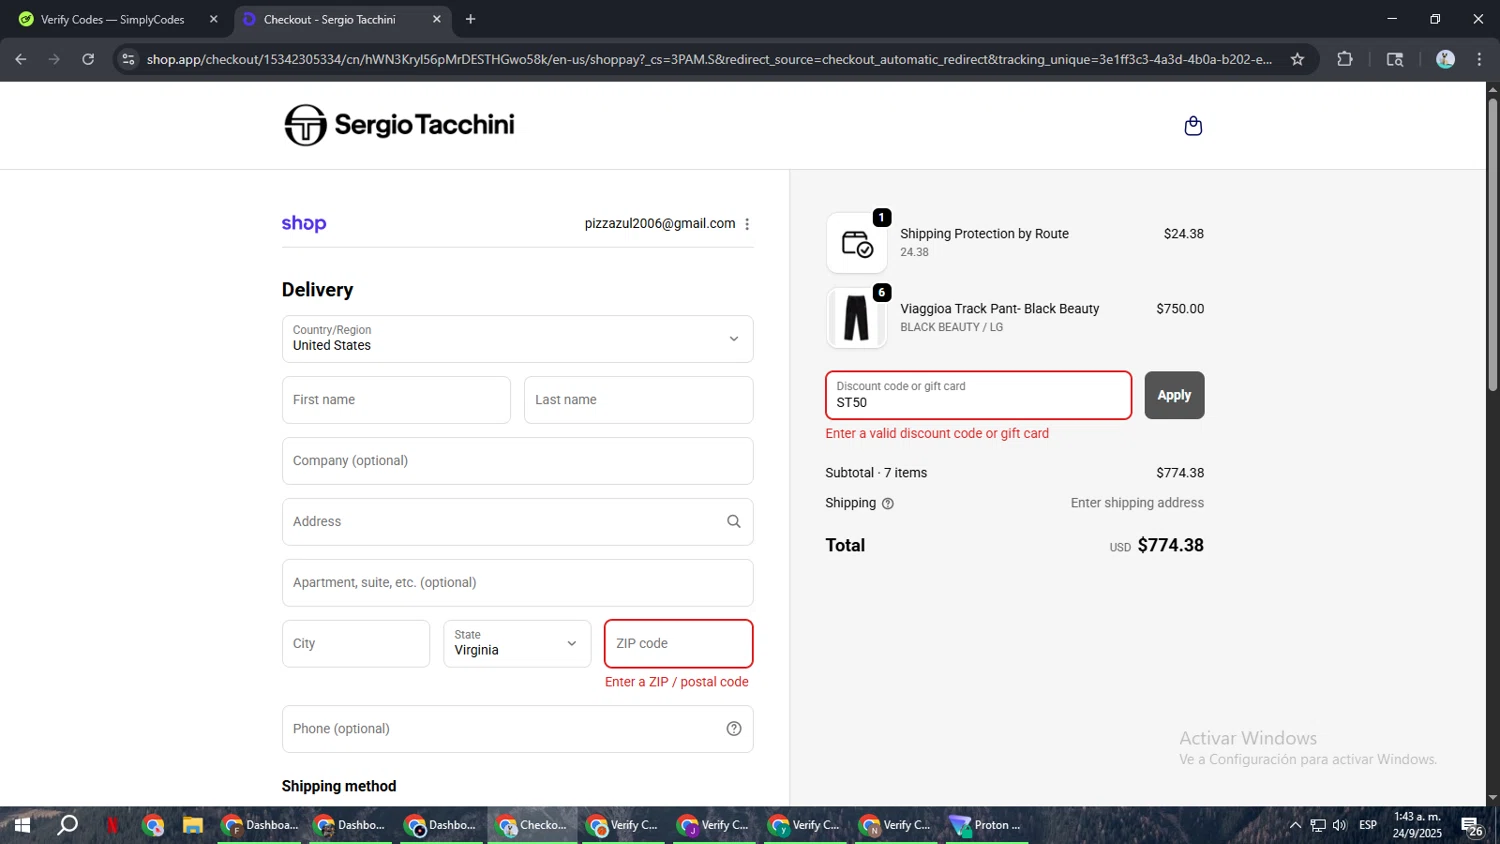Open Chrome three-dot menu

(1479, 59)
